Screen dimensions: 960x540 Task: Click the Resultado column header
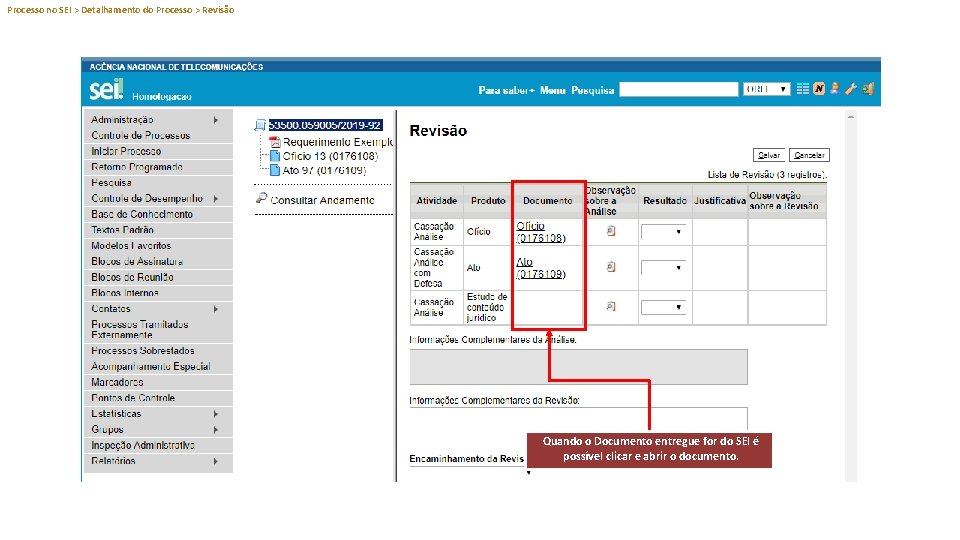[x=664, y=201]
